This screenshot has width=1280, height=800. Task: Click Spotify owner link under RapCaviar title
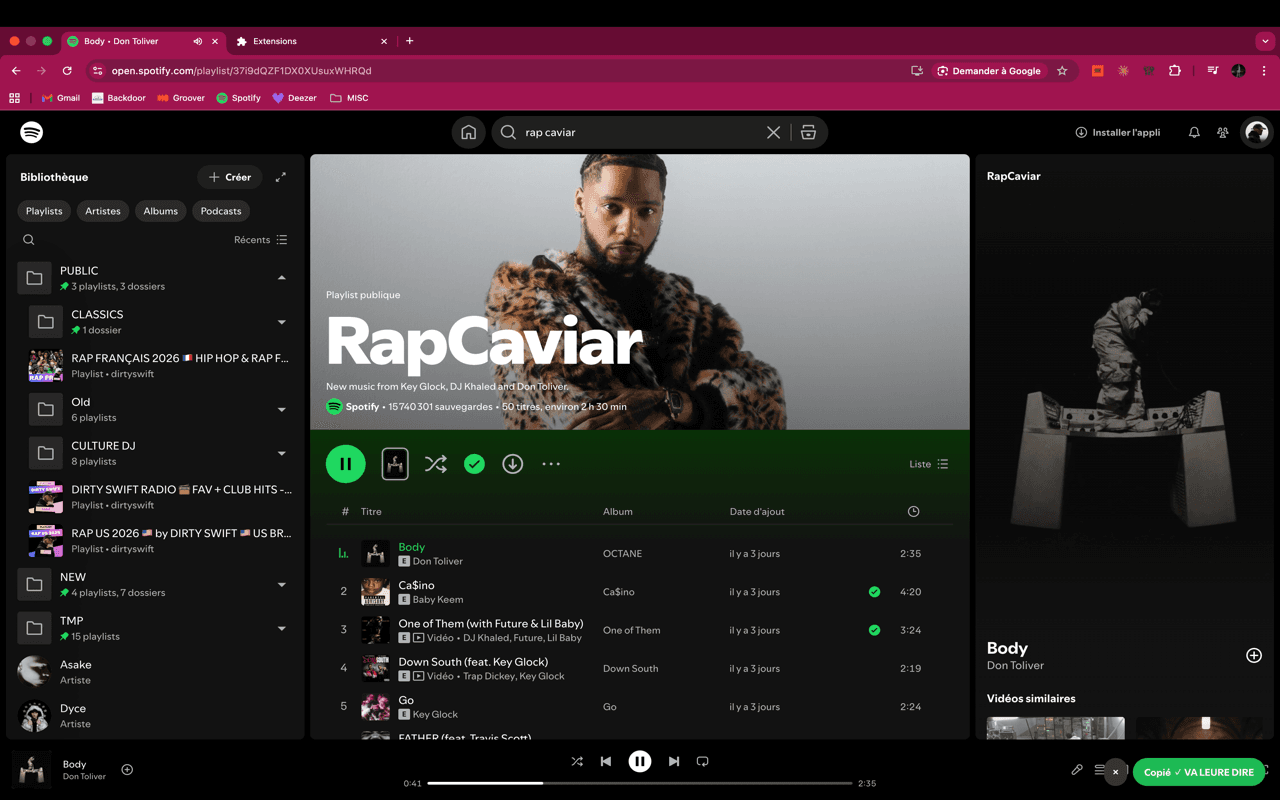pos(362,407)
